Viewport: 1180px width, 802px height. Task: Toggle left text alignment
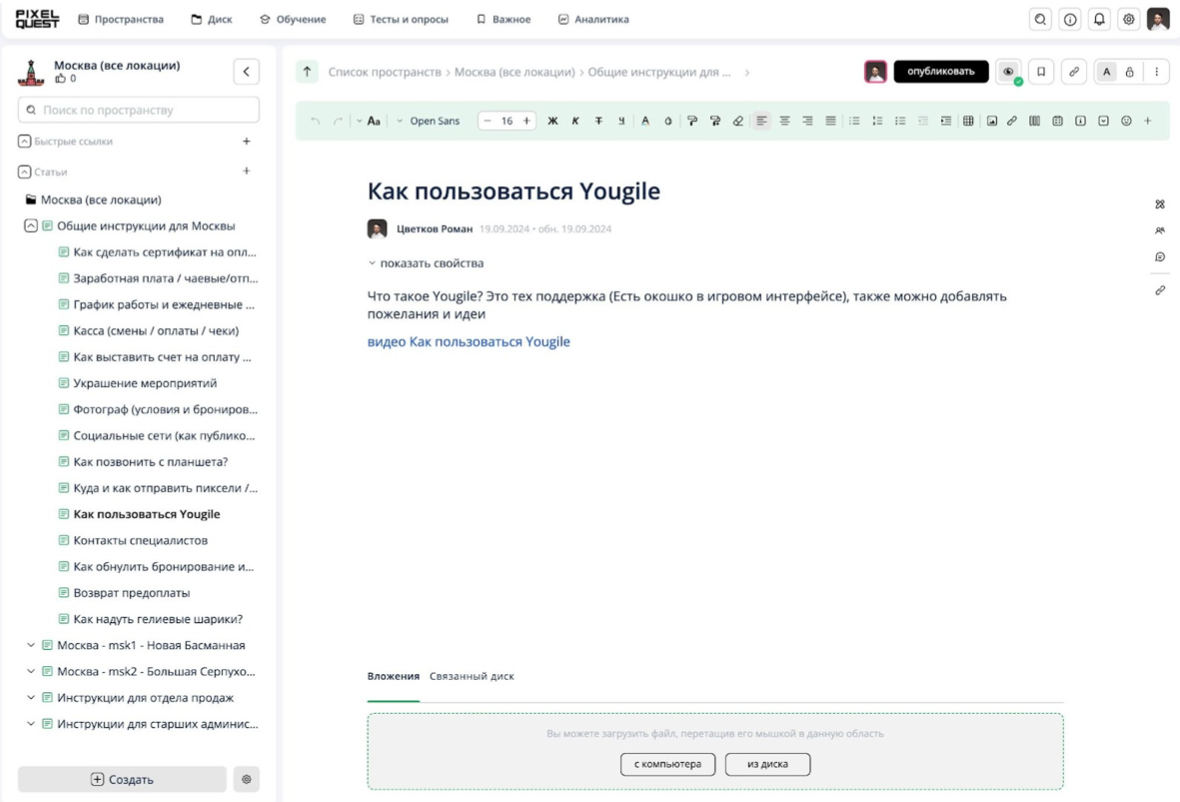click(762, 120)
